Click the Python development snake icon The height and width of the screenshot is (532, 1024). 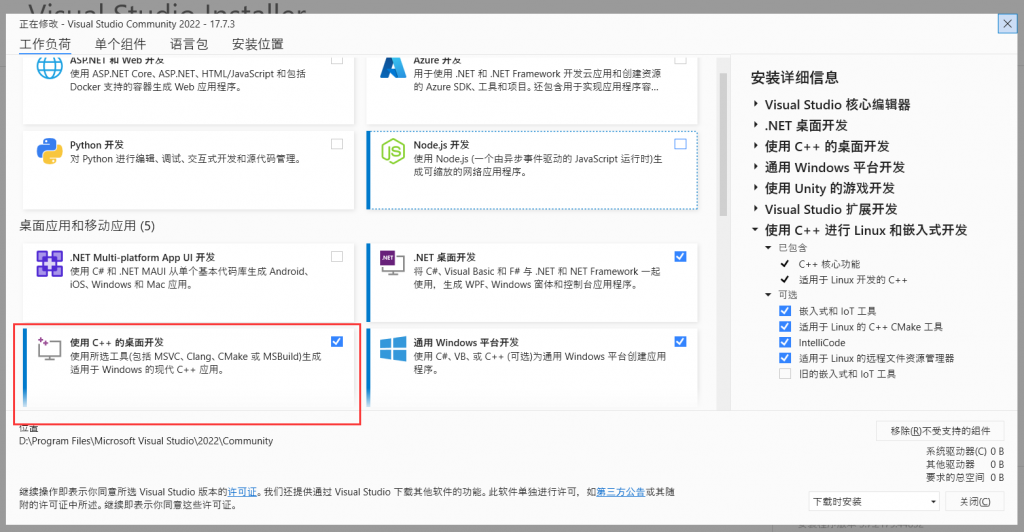50,151
